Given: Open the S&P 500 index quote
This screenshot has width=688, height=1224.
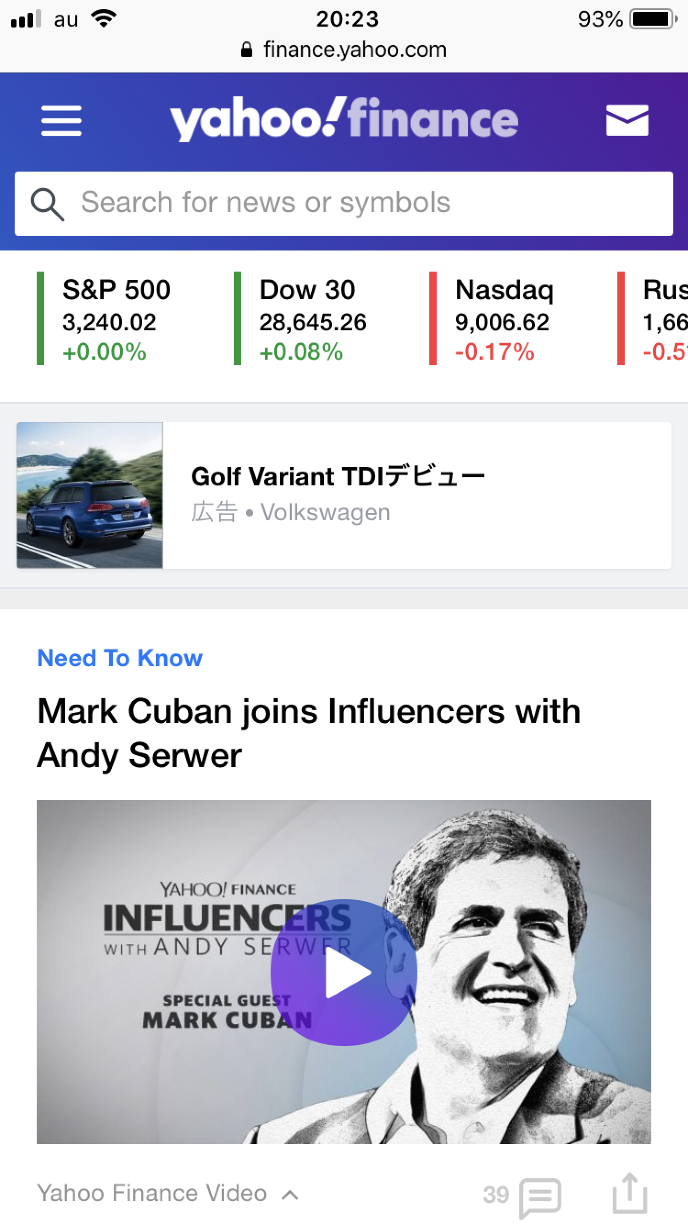Looking at the screenshot, I should pos(116,320).
